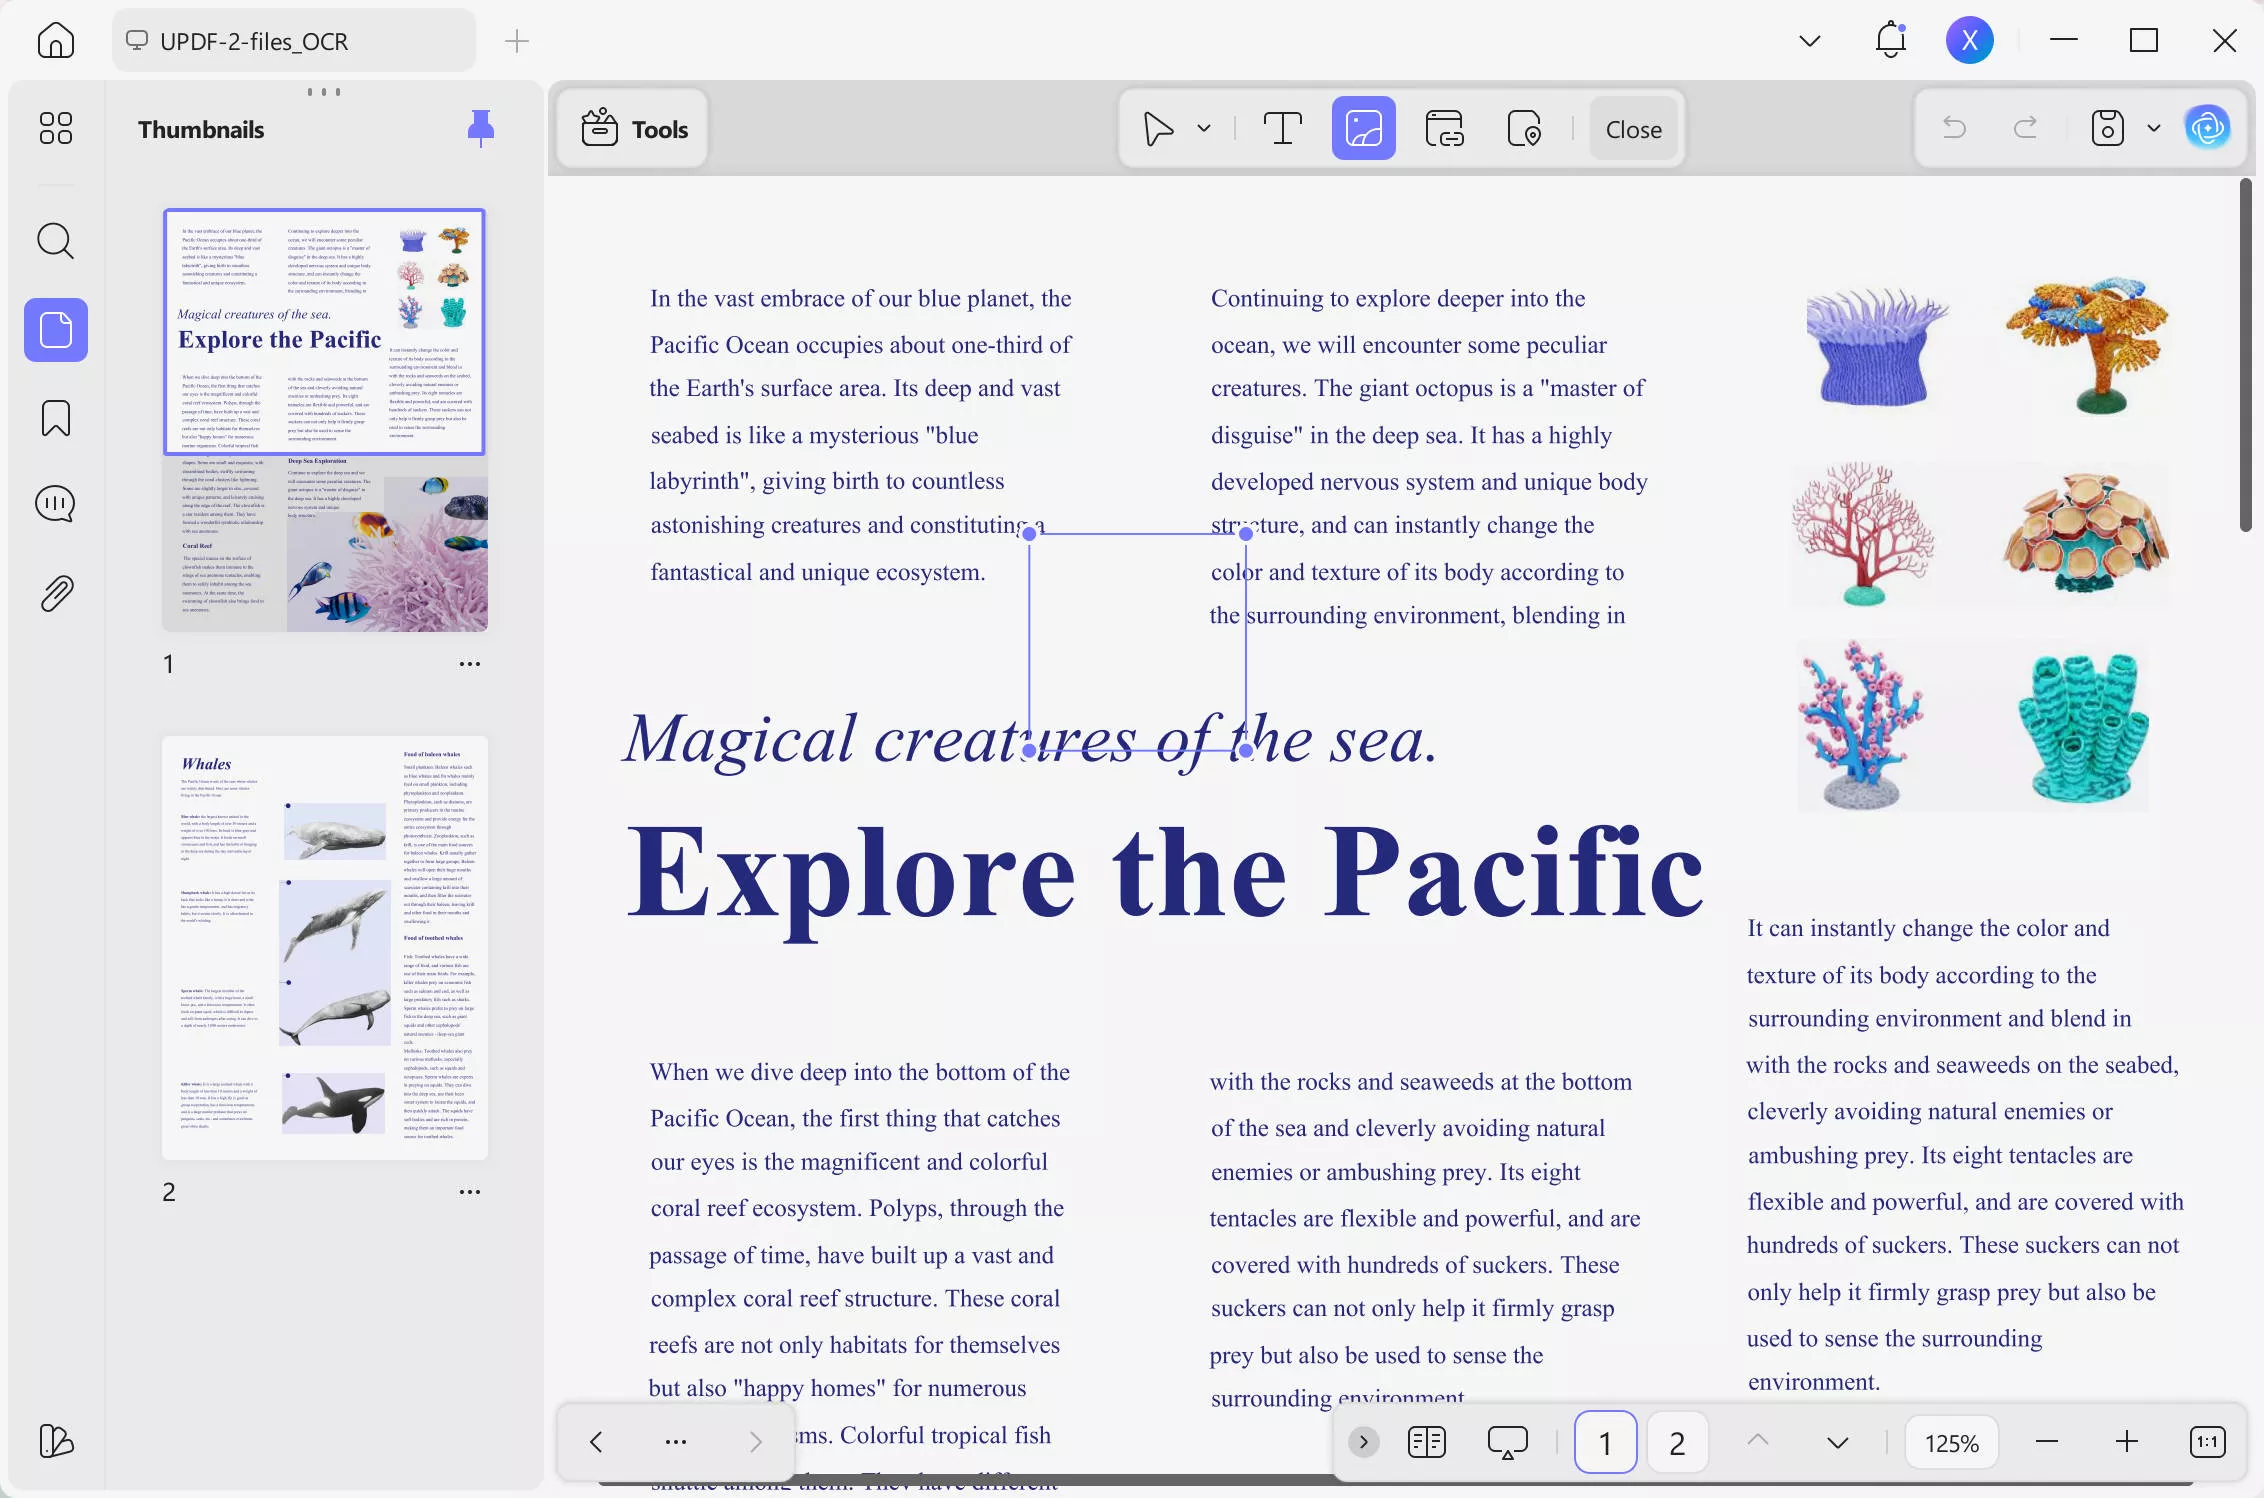Expand the select tool dropdown arrow

click(x=1204, y=129)
